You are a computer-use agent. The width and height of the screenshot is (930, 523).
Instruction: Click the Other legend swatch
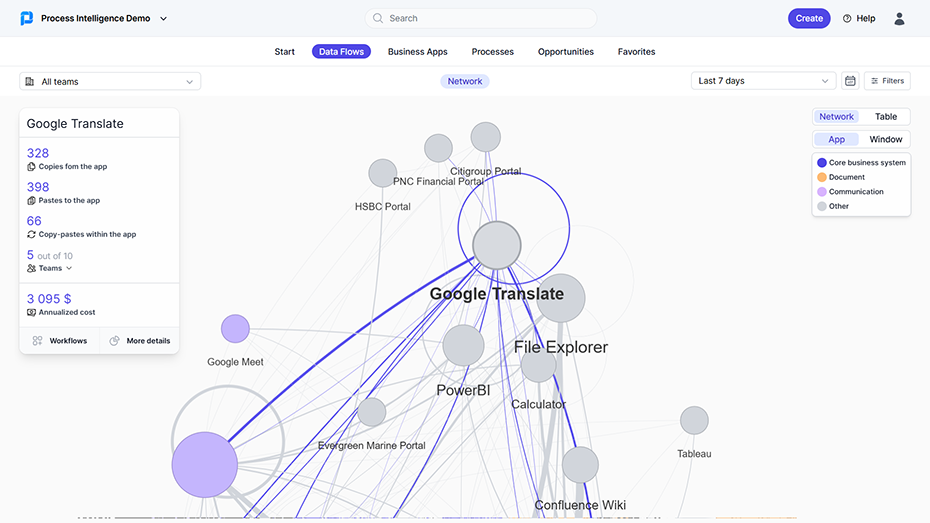click(821, 206)
